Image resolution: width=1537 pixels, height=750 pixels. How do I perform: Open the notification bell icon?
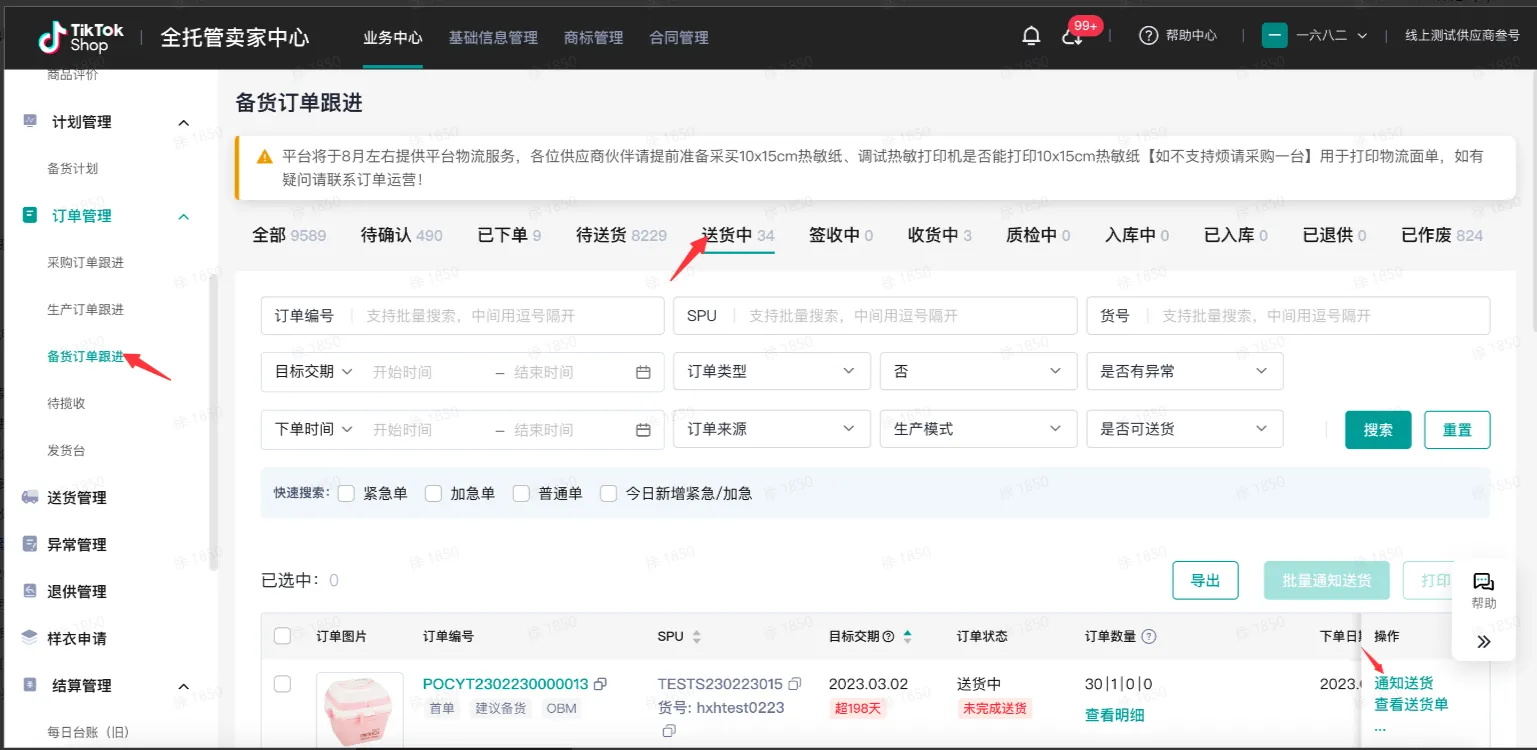click(x=1031, y=36)
